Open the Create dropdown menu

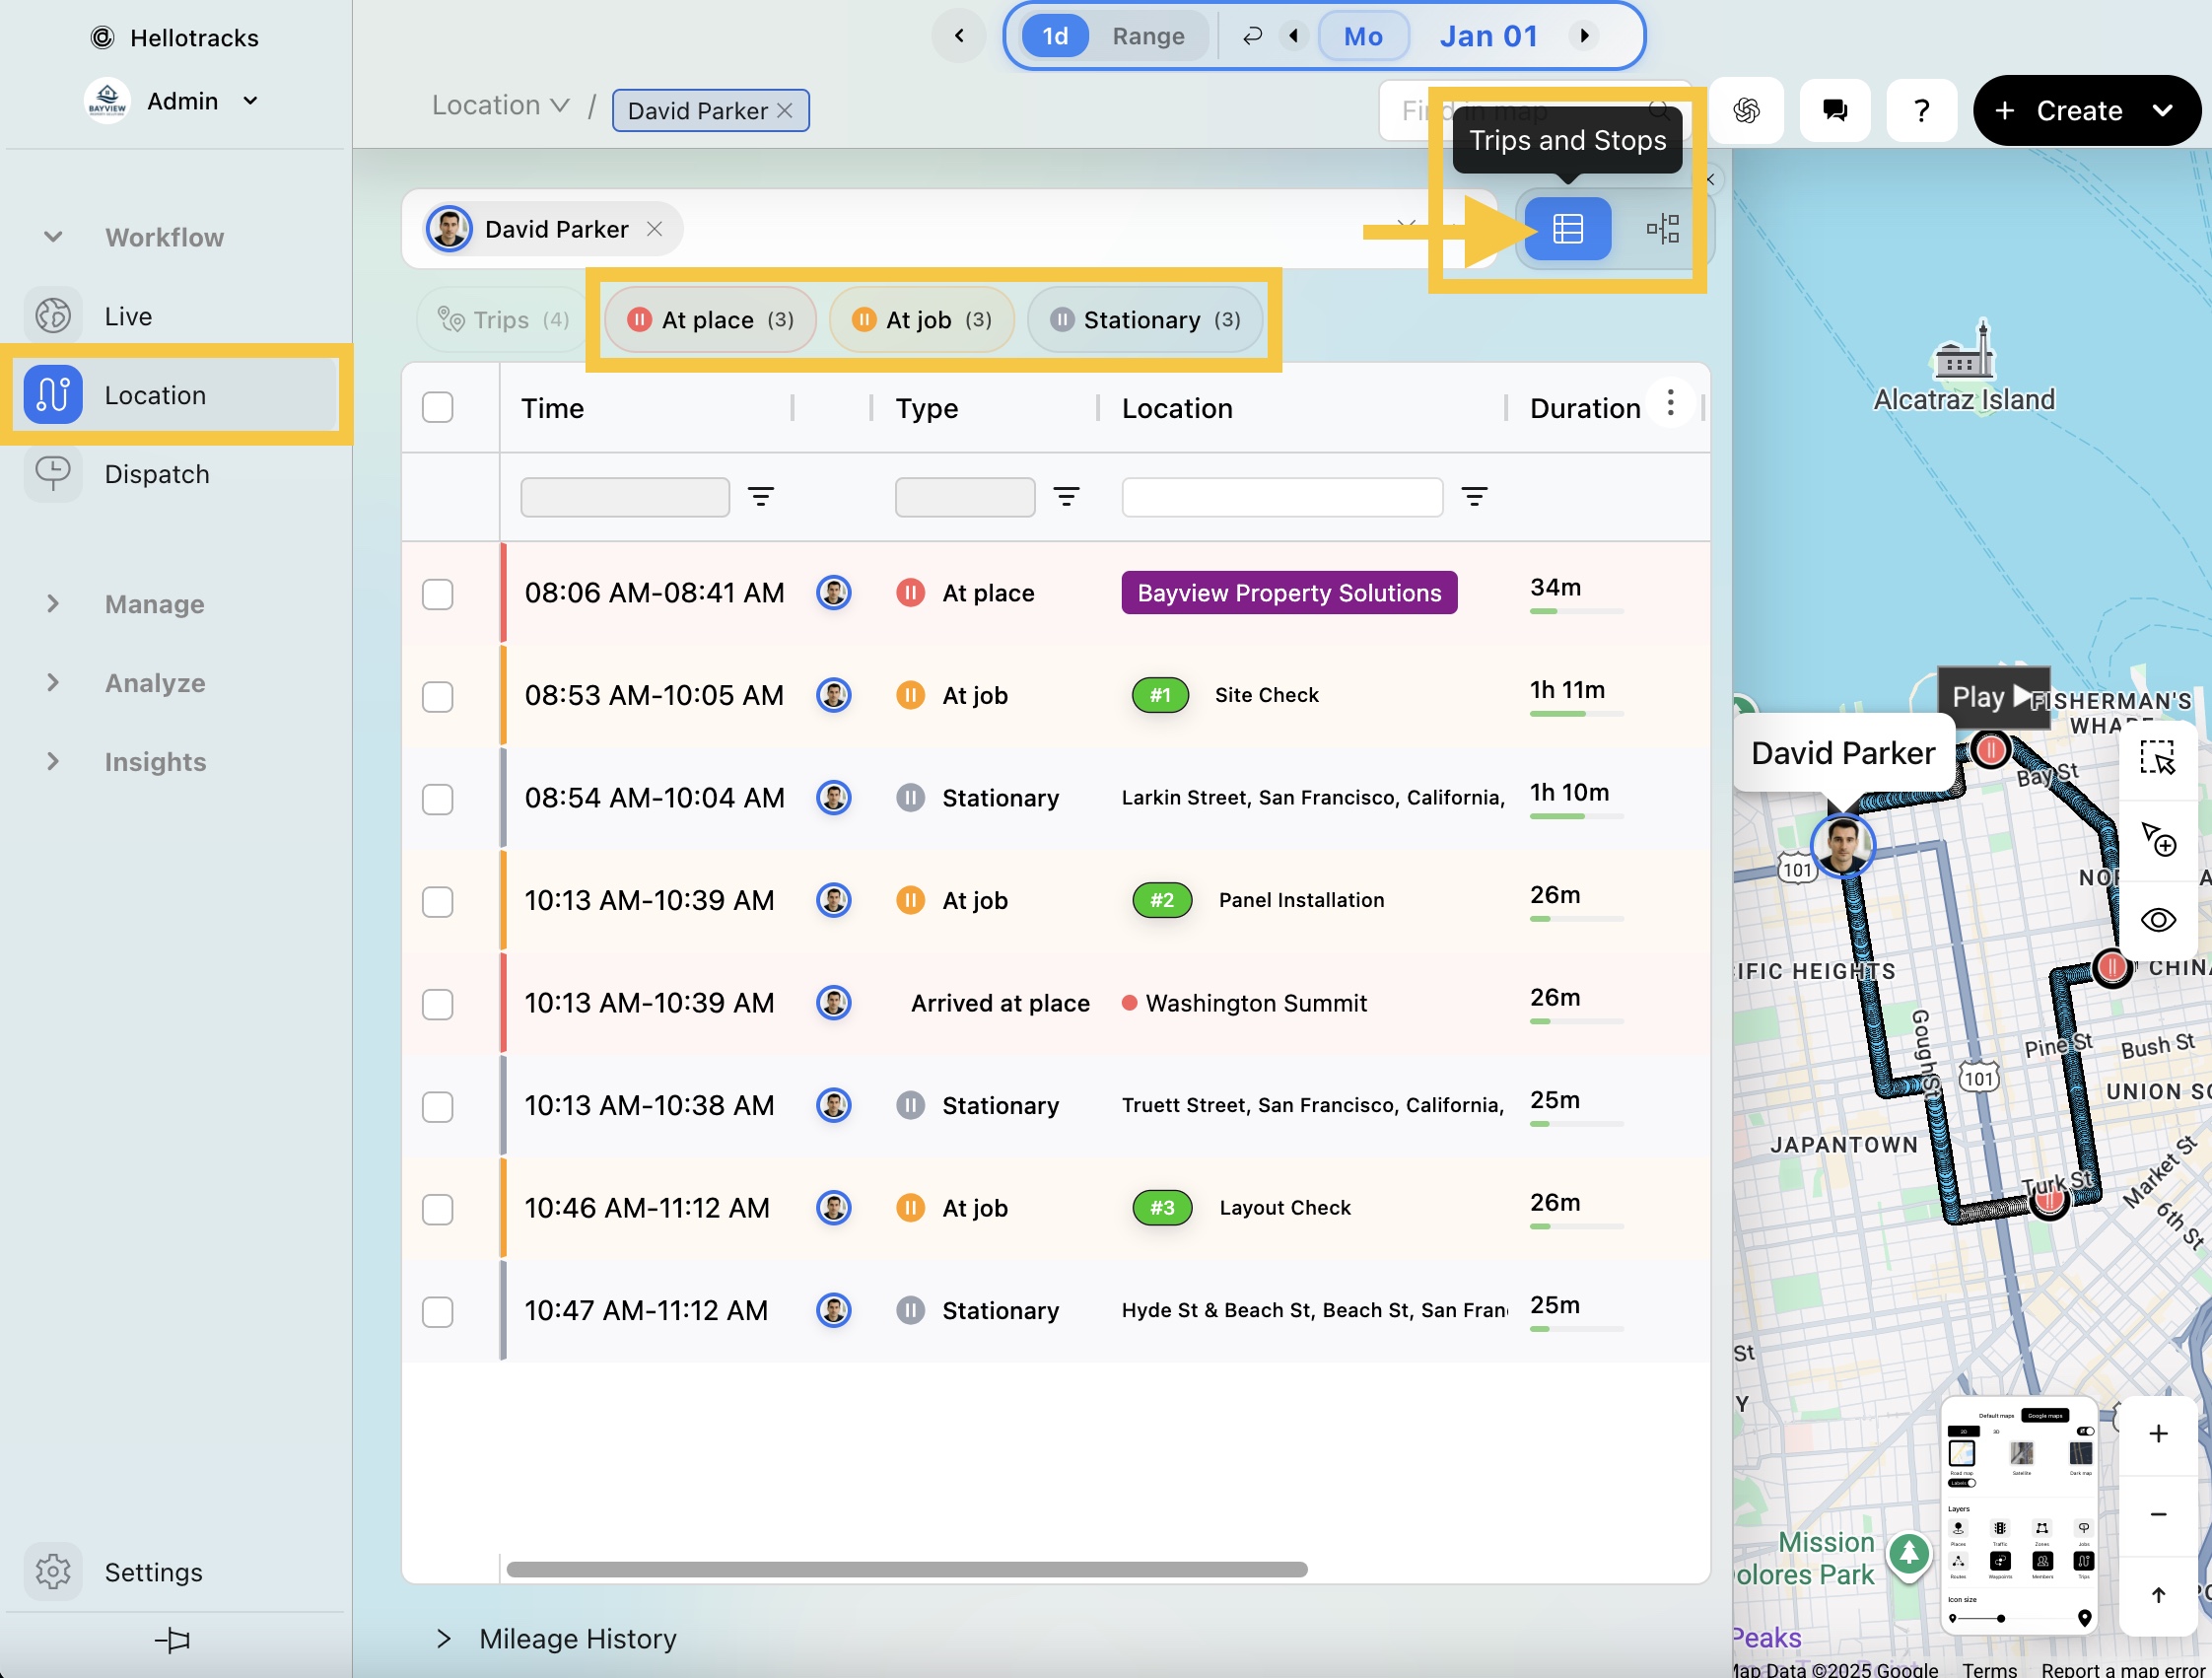(x=2162, y=110)
